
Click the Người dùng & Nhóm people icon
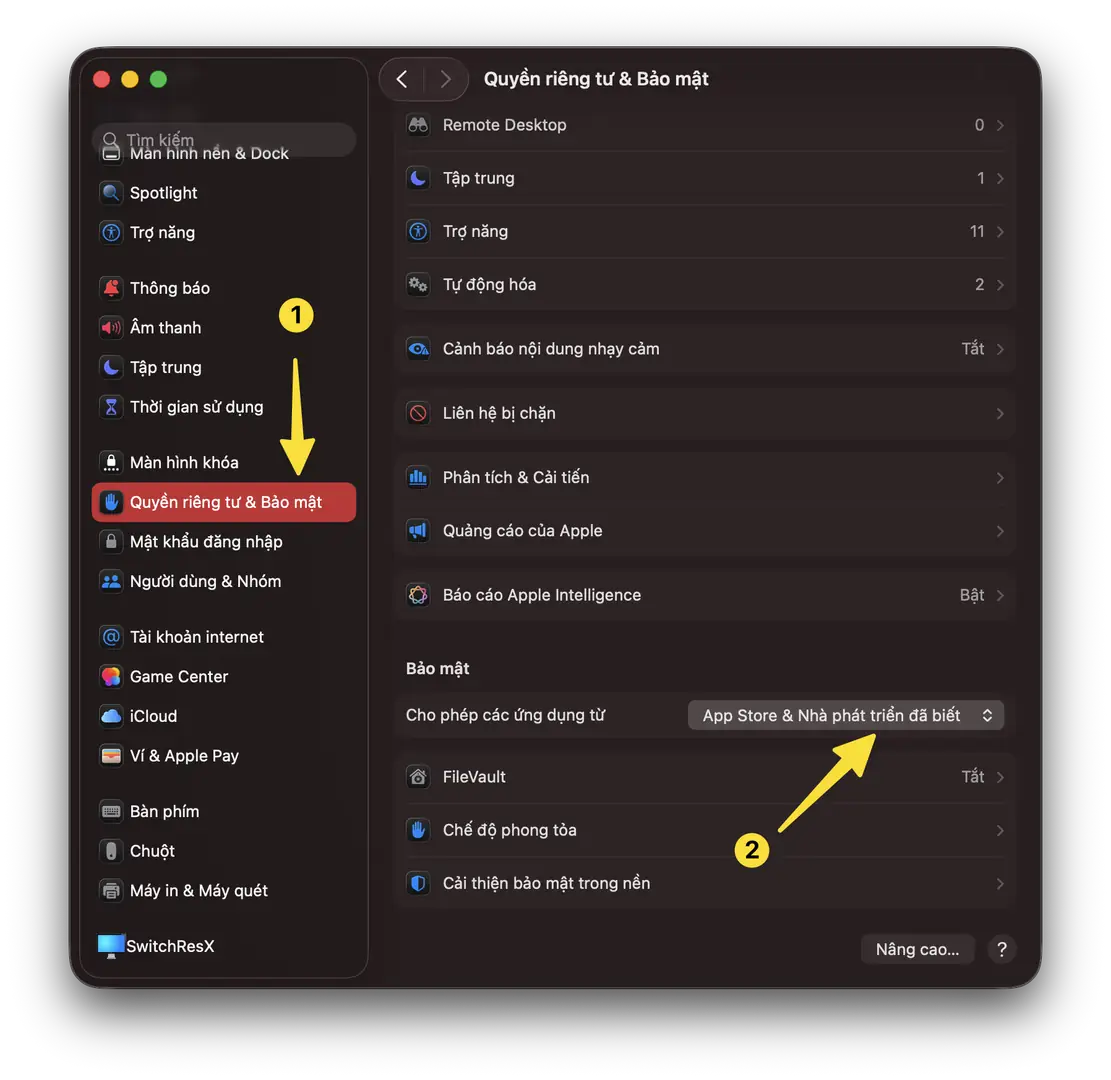coord(111,581)
